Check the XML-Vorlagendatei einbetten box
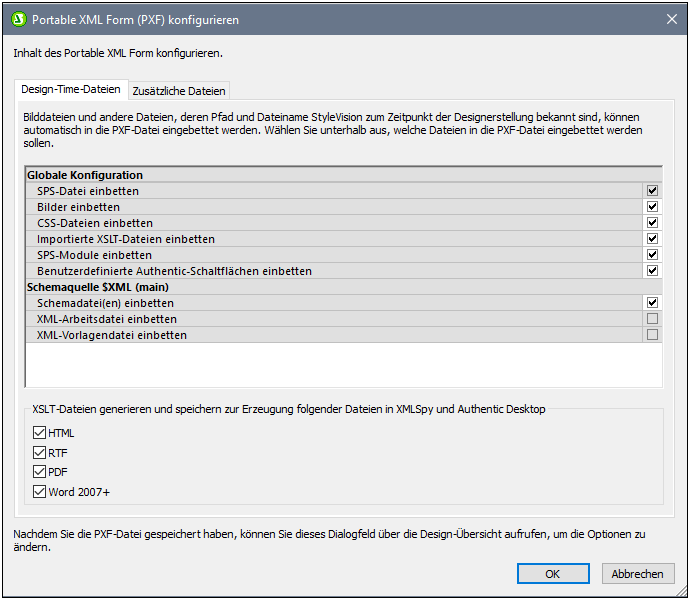 pos(652,335)
